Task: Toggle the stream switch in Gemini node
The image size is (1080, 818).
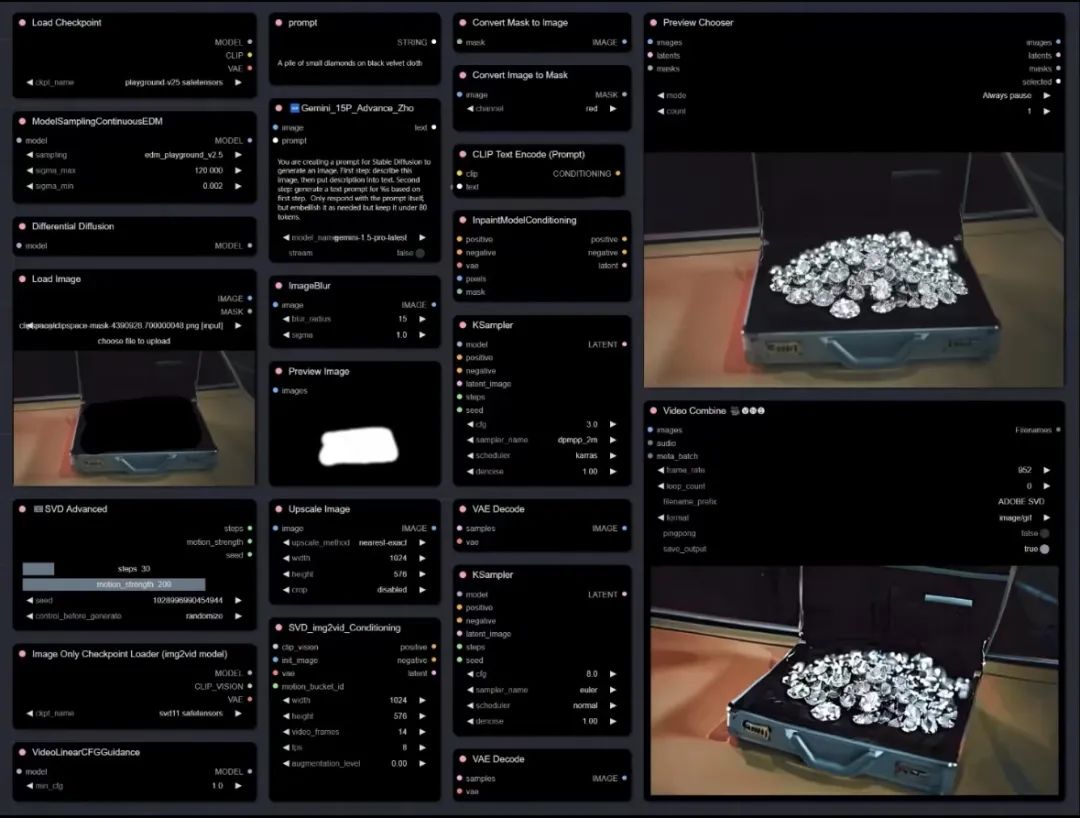Action: (419, 253)
